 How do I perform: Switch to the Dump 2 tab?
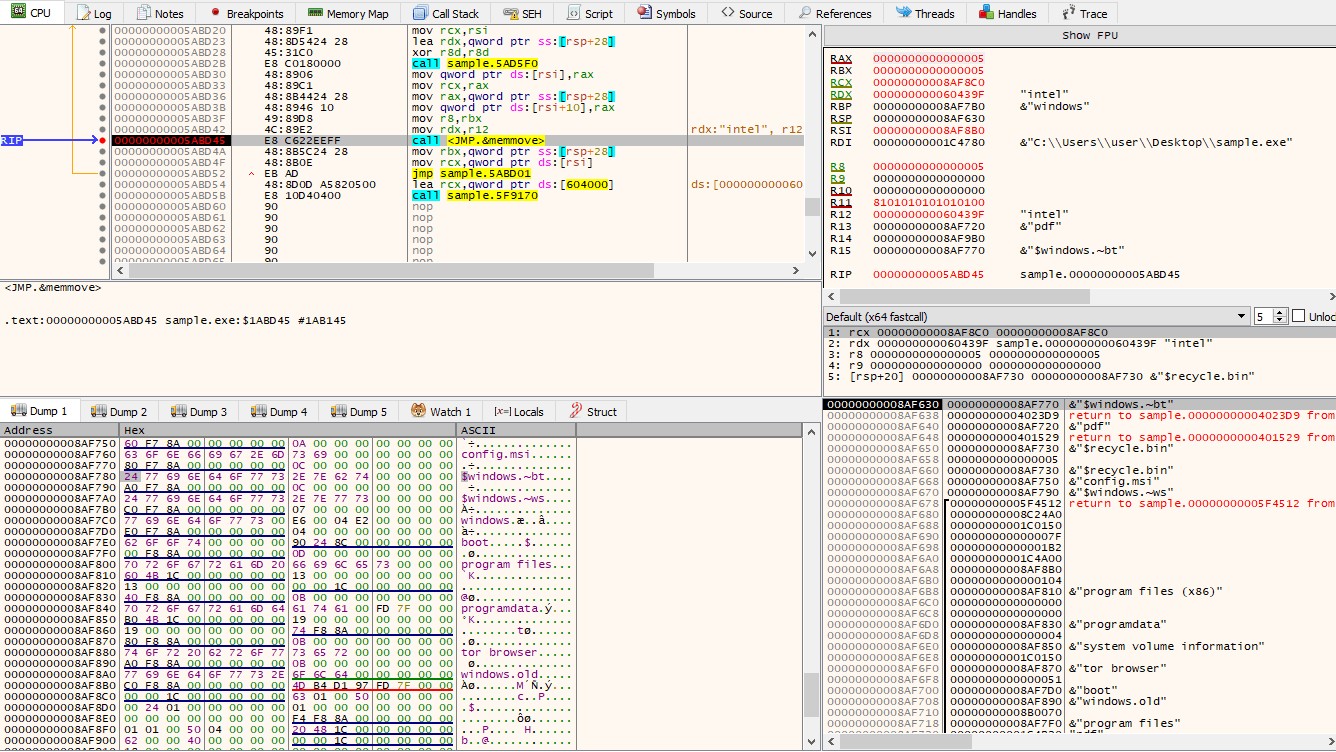click(x=119, y=411)
